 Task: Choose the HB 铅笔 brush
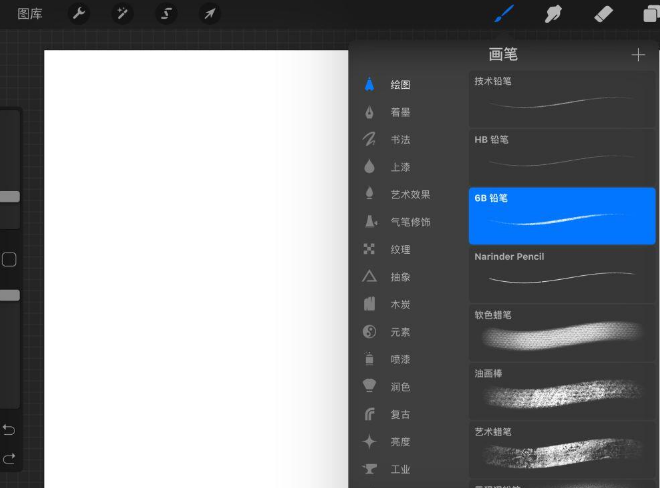tap(562, 157)
